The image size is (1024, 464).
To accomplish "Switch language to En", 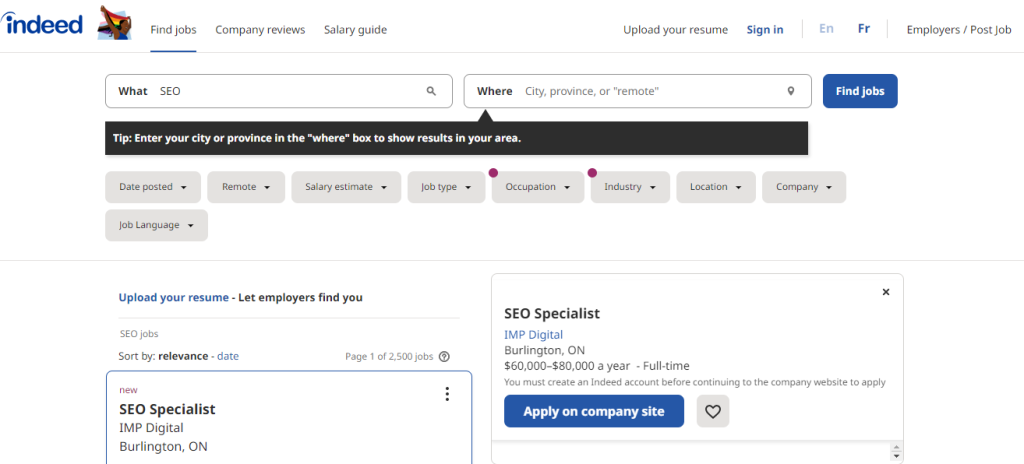I will pyautogui.click(x=826, y=29).
